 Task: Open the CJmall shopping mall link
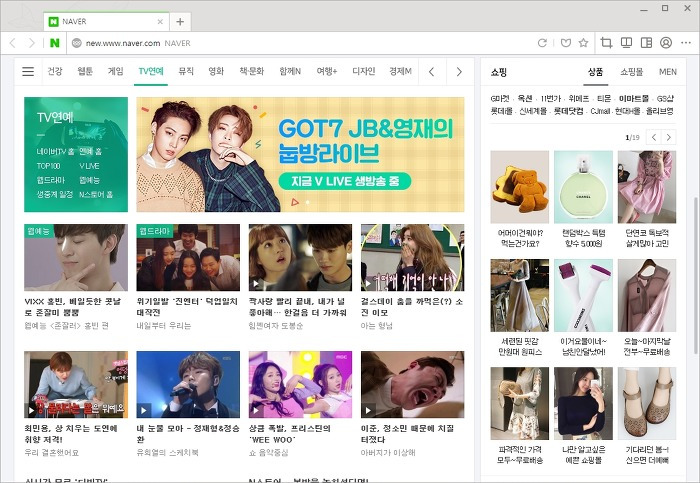point(600,111)
